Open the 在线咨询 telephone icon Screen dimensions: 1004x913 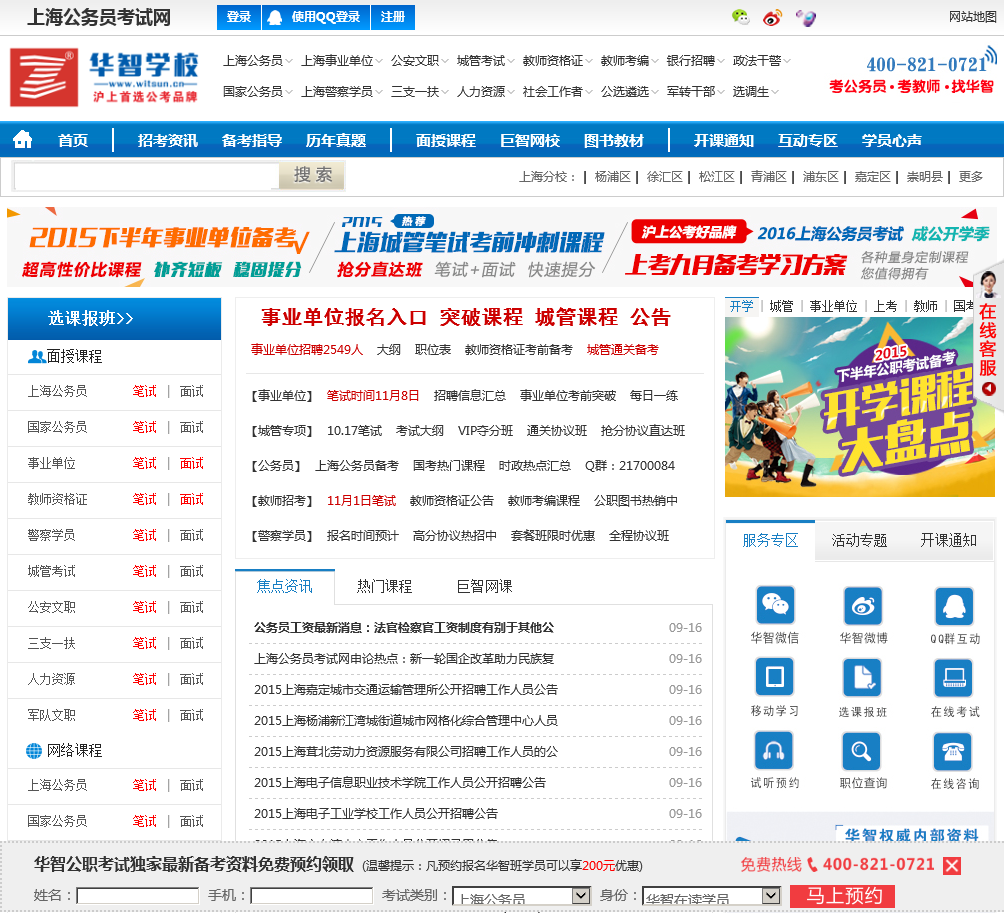click(x=953, y=752)
